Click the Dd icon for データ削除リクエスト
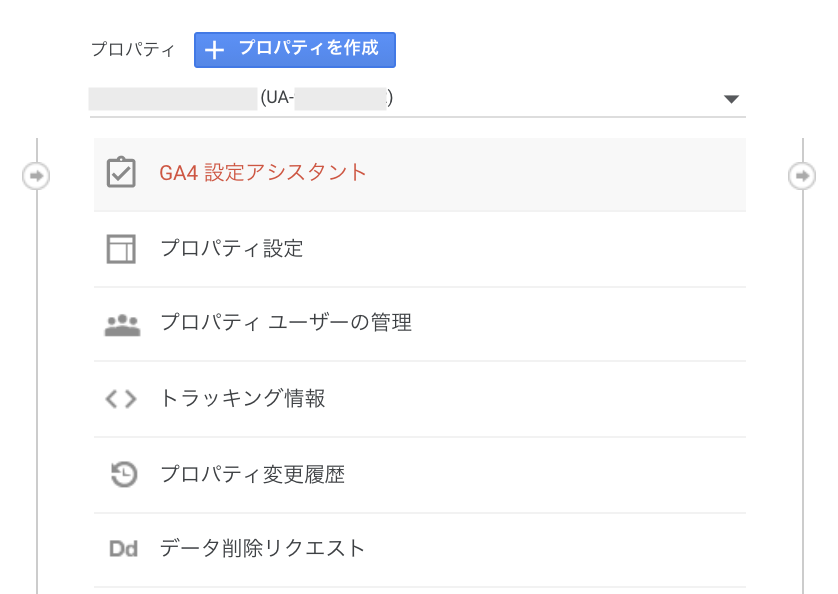838x594 pixels. pyautogui.click(x=123, y=549)
